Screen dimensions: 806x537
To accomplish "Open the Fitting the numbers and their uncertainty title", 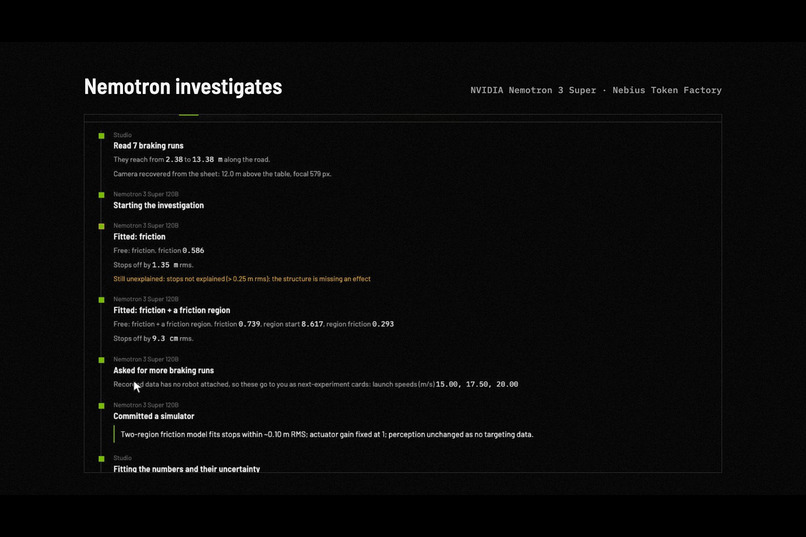I will click(x=187, y=469).
